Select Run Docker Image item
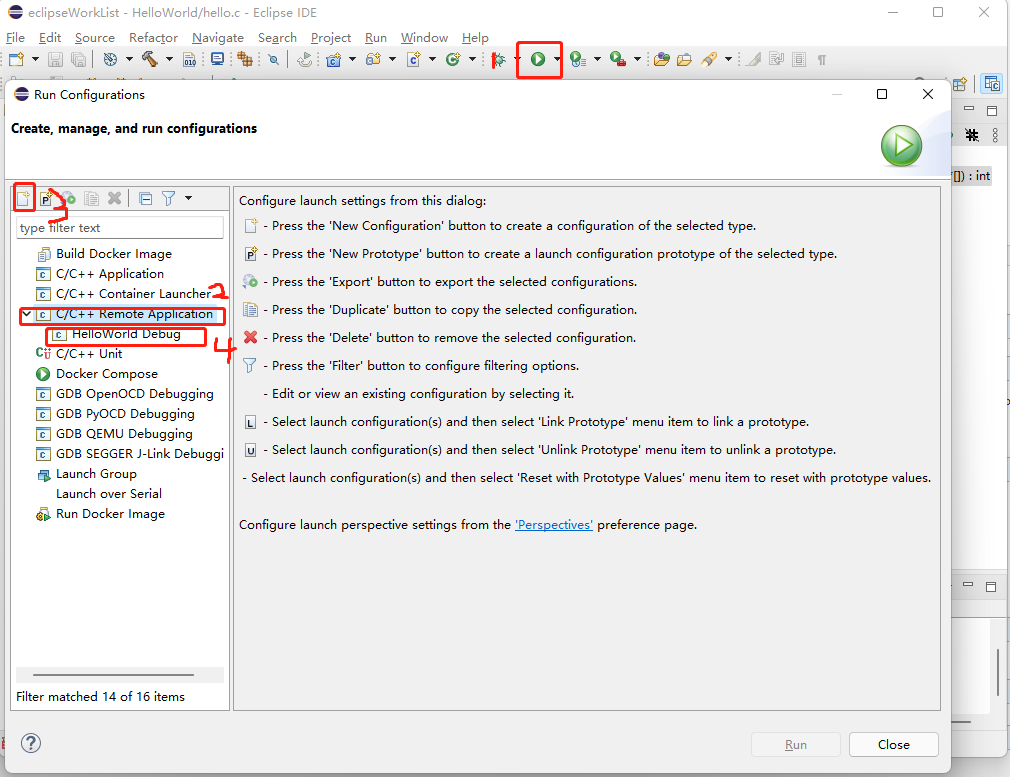The image size is (1010, 777). pyautogui.click(x=110, y=513)
